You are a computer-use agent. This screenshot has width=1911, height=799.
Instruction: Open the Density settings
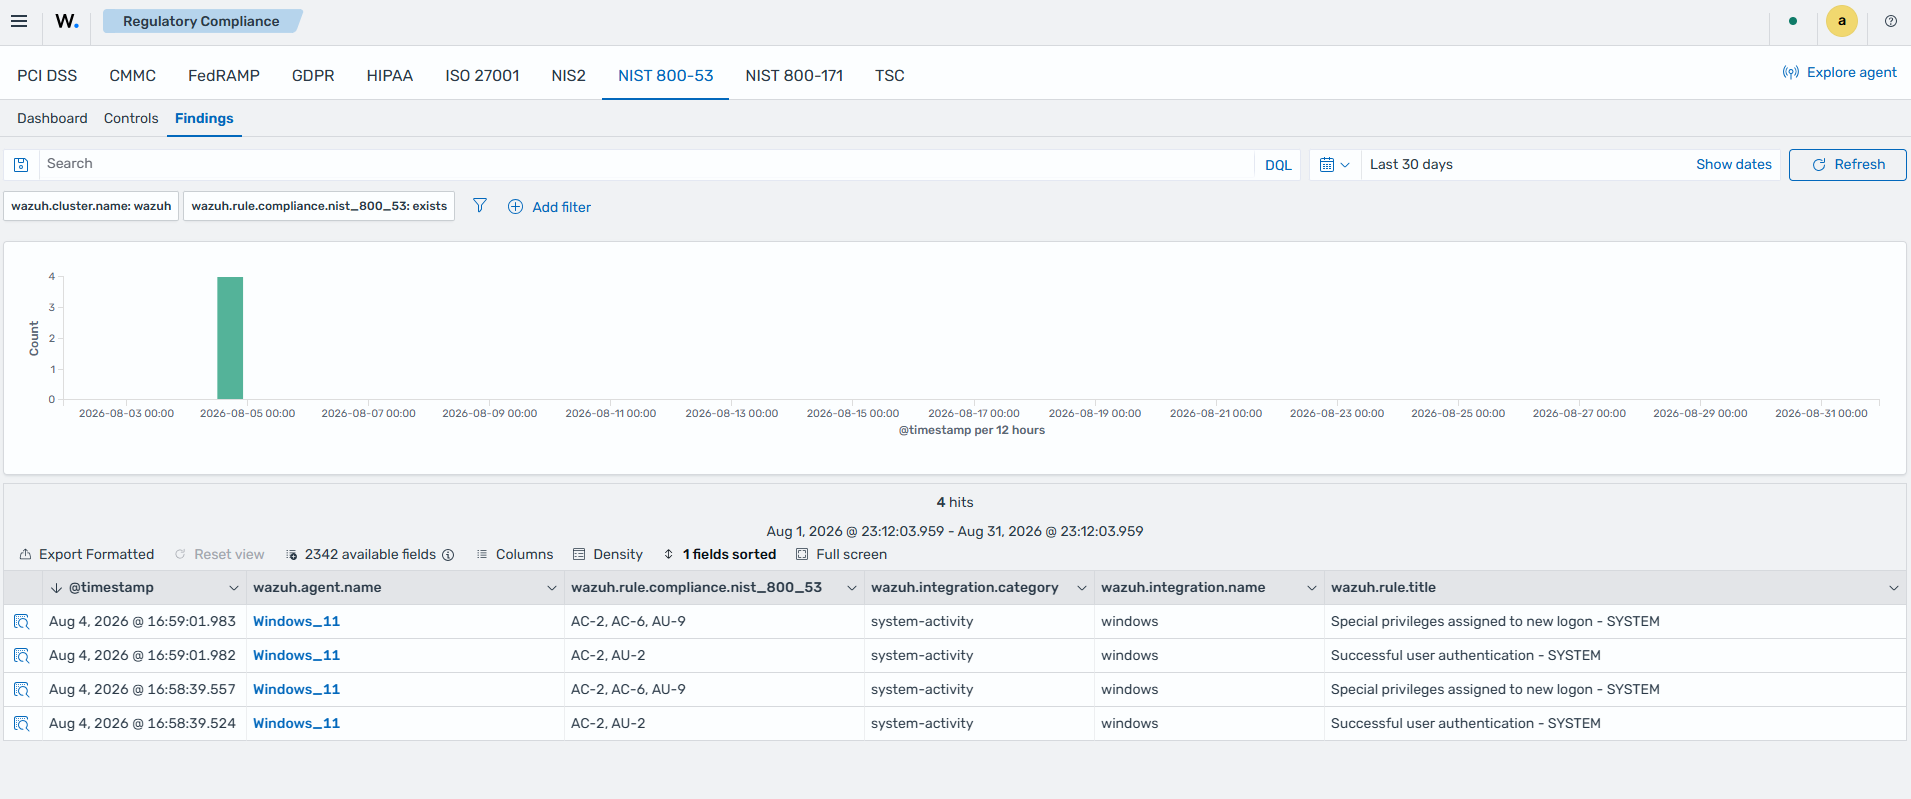(608, 555)
